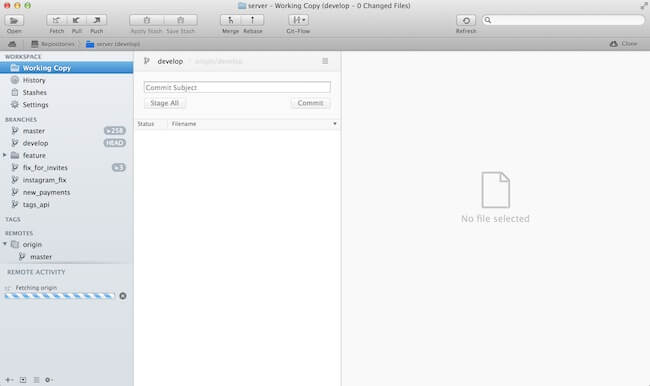Select the origin master remote branch

pos(66,257)
